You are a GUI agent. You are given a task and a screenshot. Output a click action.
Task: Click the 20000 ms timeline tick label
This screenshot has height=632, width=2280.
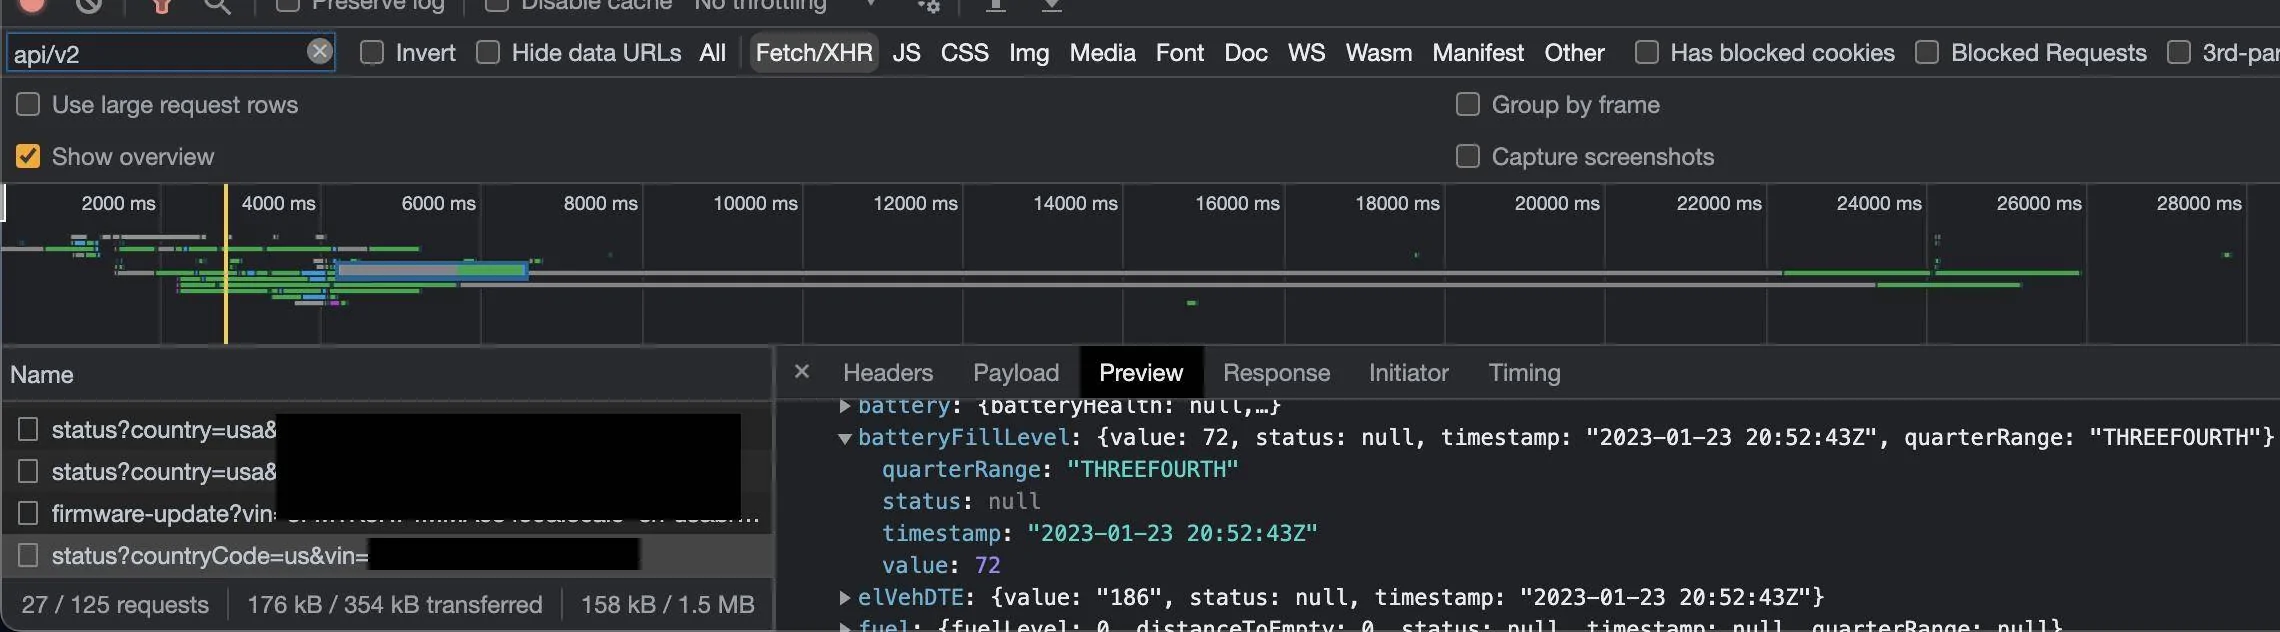pos(1557,204)
